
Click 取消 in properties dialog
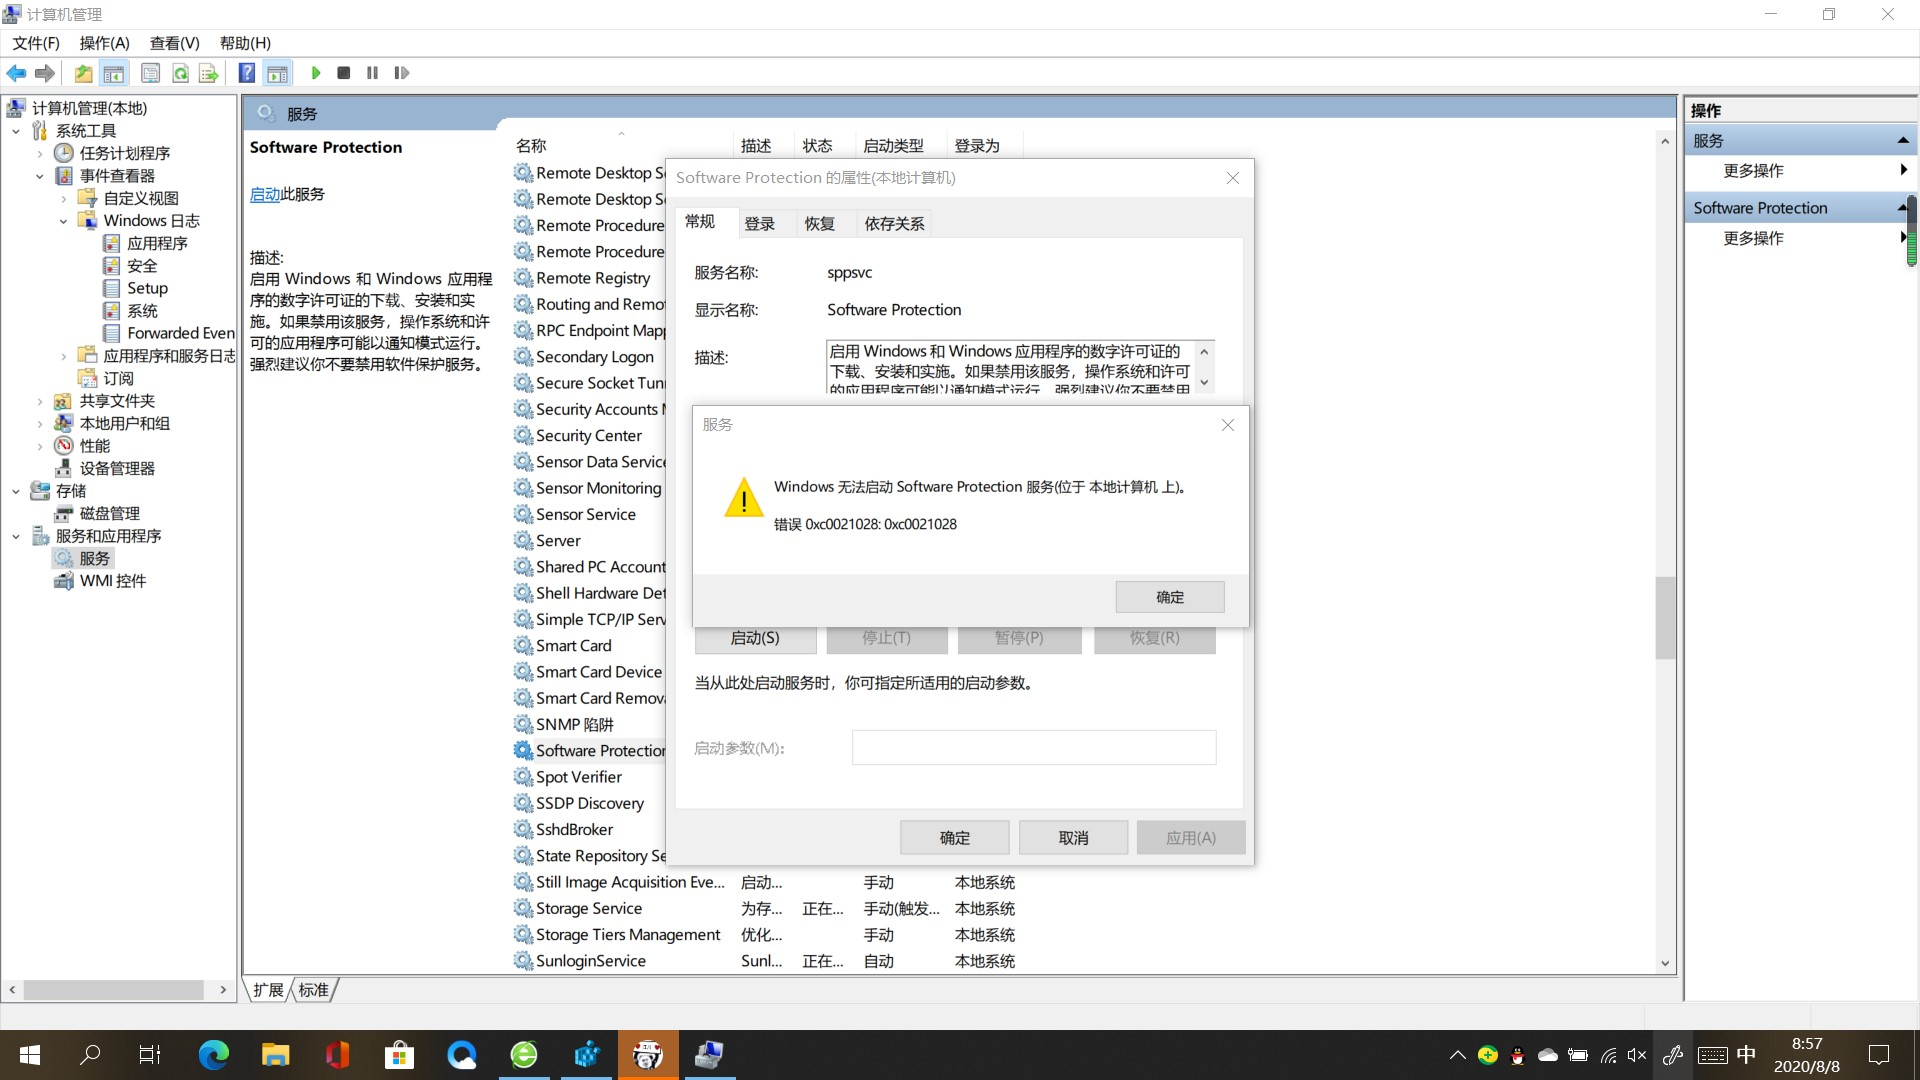[1073, 838]
